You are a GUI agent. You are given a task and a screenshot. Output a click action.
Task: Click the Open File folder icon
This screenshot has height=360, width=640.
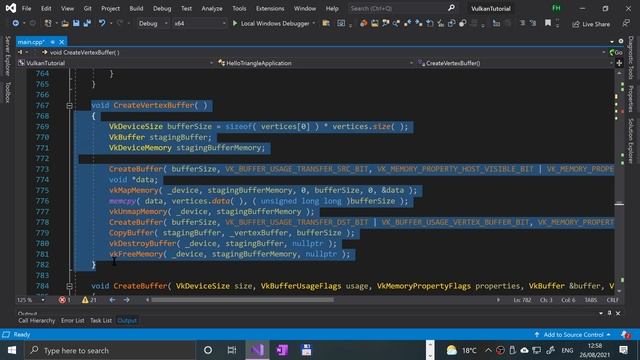coord(65,24)
